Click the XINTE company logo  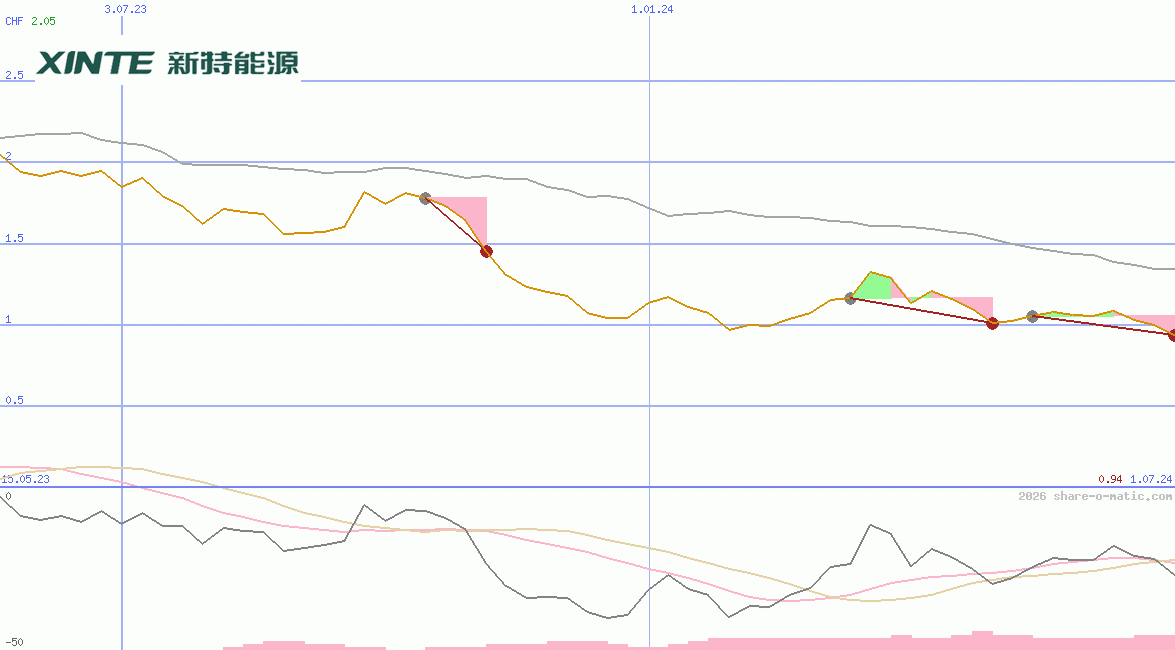[x=168, y=63]
